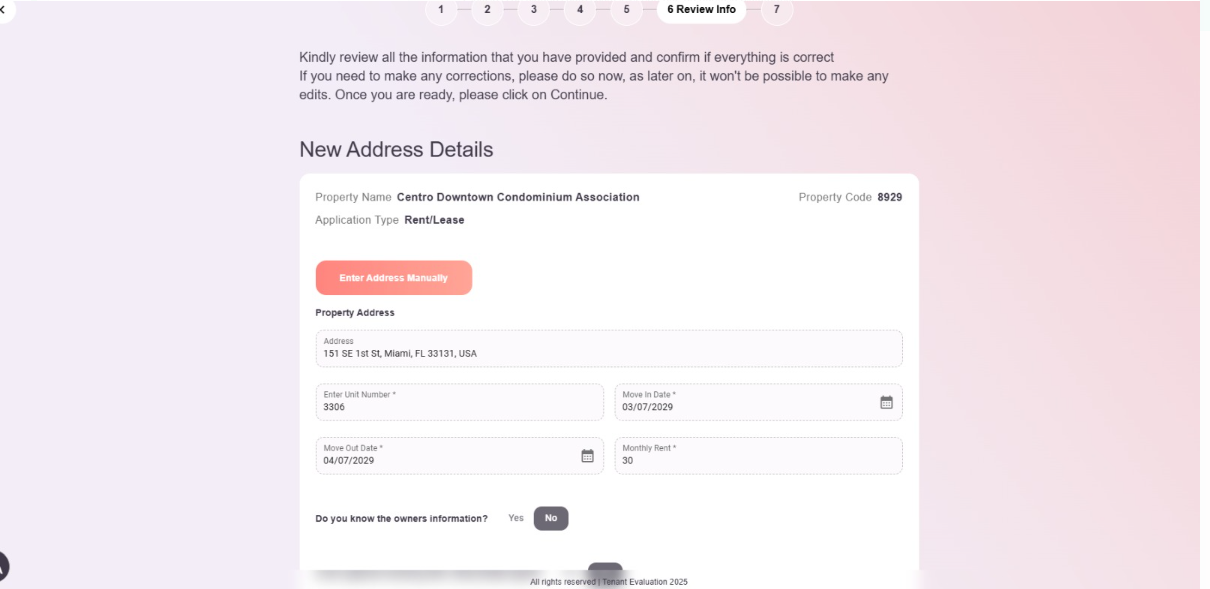The height and width of the screenshot is (589, 1210).
Task: Navigate to step 5 in the stepper
Action: pyautogui.click(x=627, y=10)
